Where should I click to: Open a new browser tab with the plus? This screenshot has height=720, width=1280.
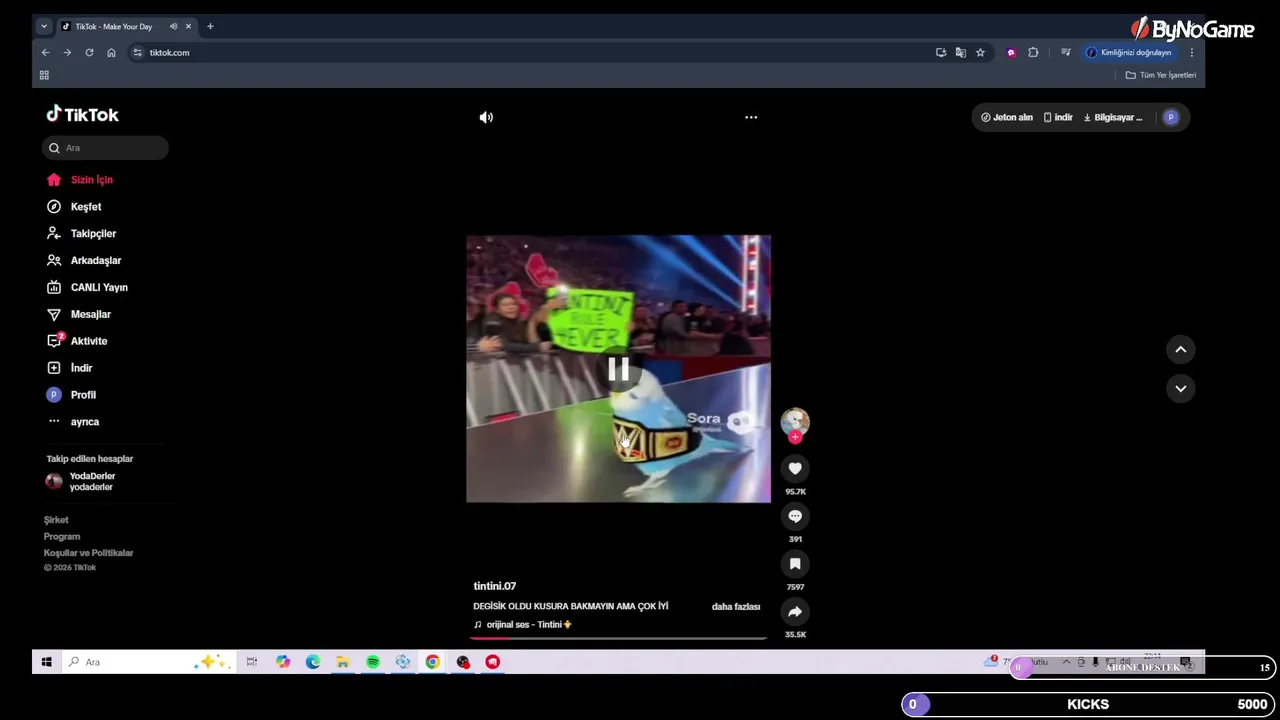click(210, 27)
